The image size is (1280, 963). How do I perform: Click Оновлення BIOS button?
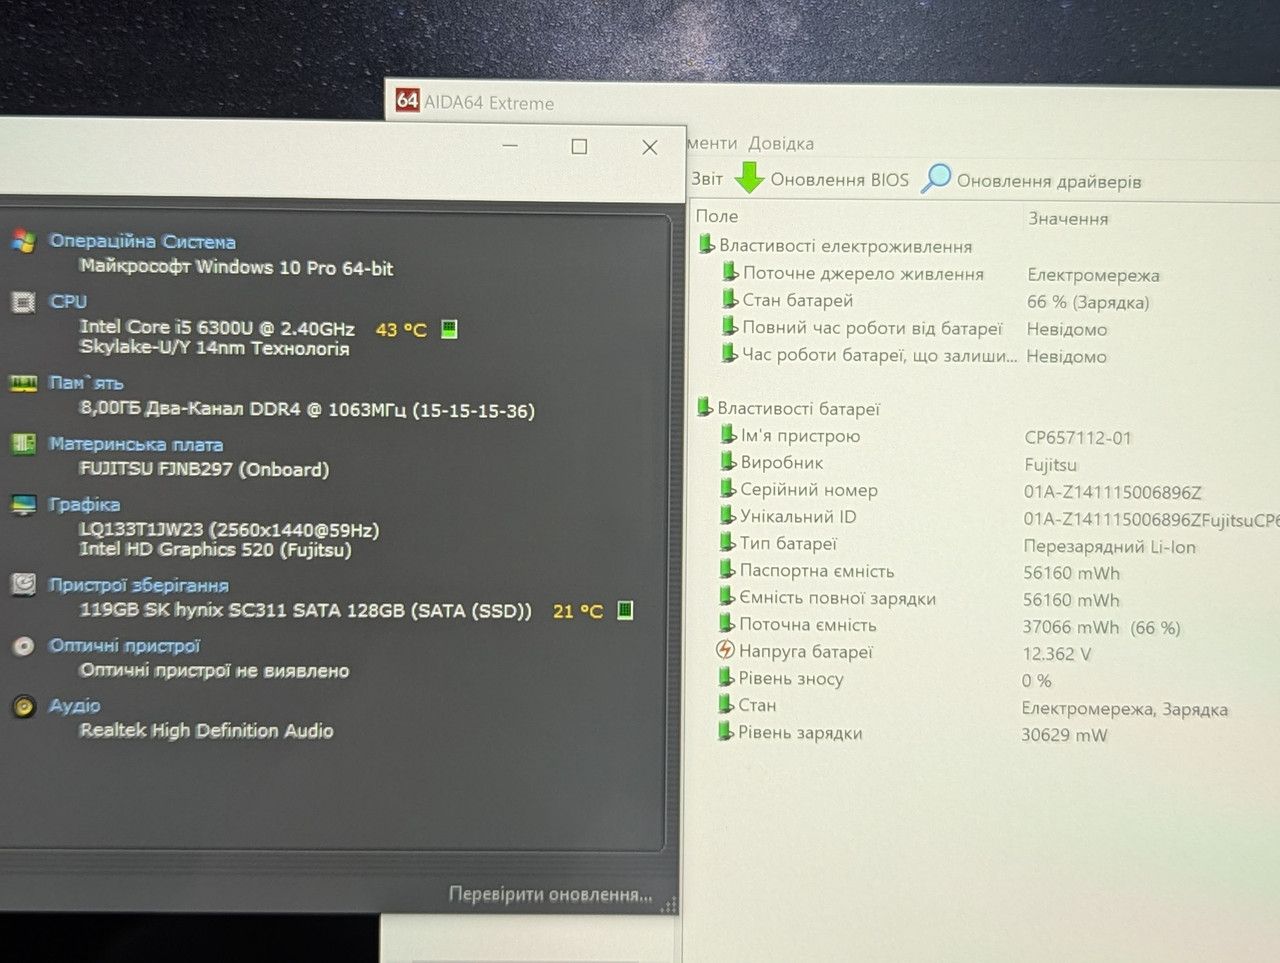823,179
